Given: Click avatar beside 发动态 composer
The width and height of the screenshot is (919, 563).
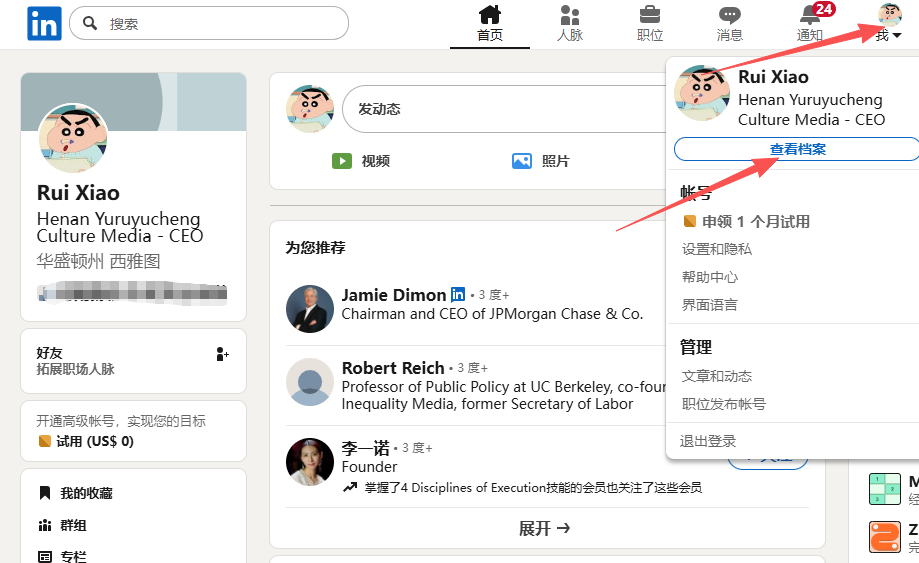Looking at the screenshot, I should click(310, 109).
